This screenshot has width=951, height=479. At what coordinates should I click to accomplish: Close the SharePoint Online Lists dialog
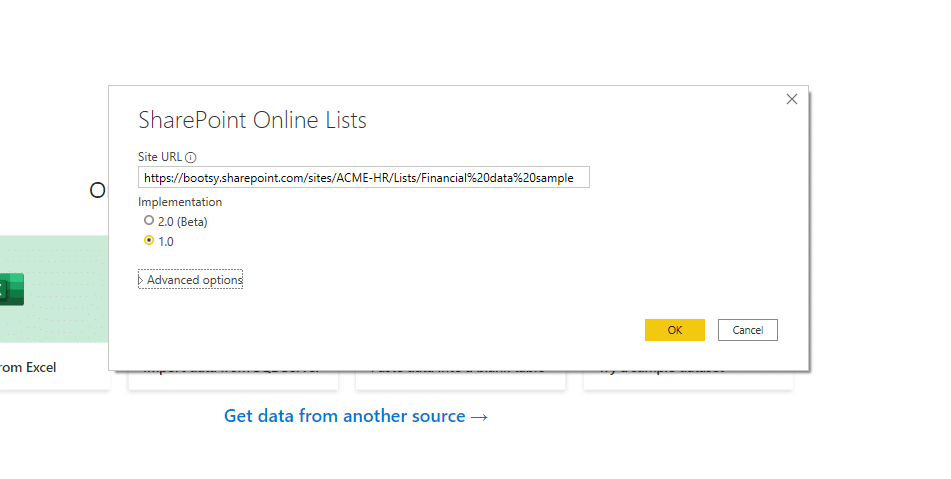(791, 99)
